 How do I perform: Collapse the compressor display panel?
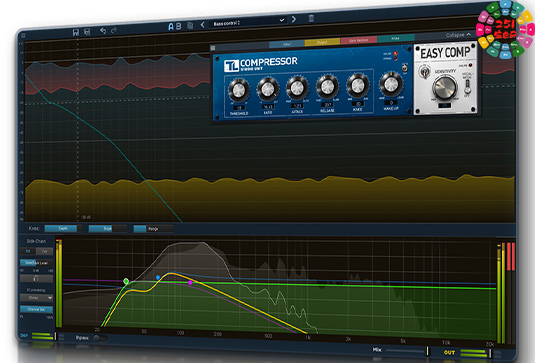pos(458,35)
